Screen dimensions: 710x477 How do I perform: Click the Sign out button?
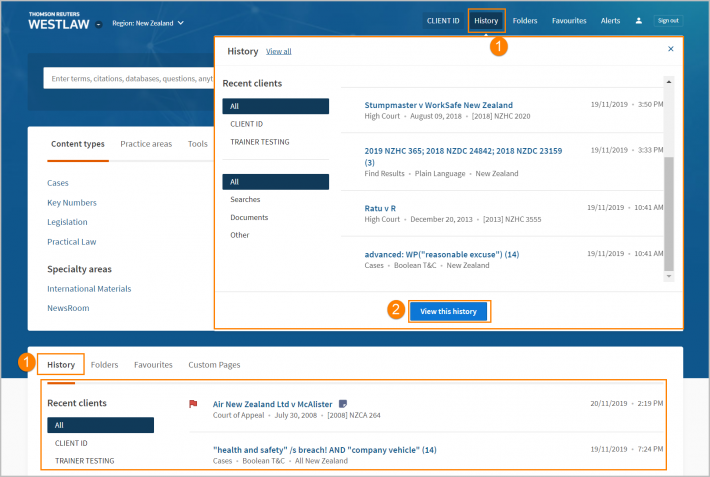(x=668, y=21)
